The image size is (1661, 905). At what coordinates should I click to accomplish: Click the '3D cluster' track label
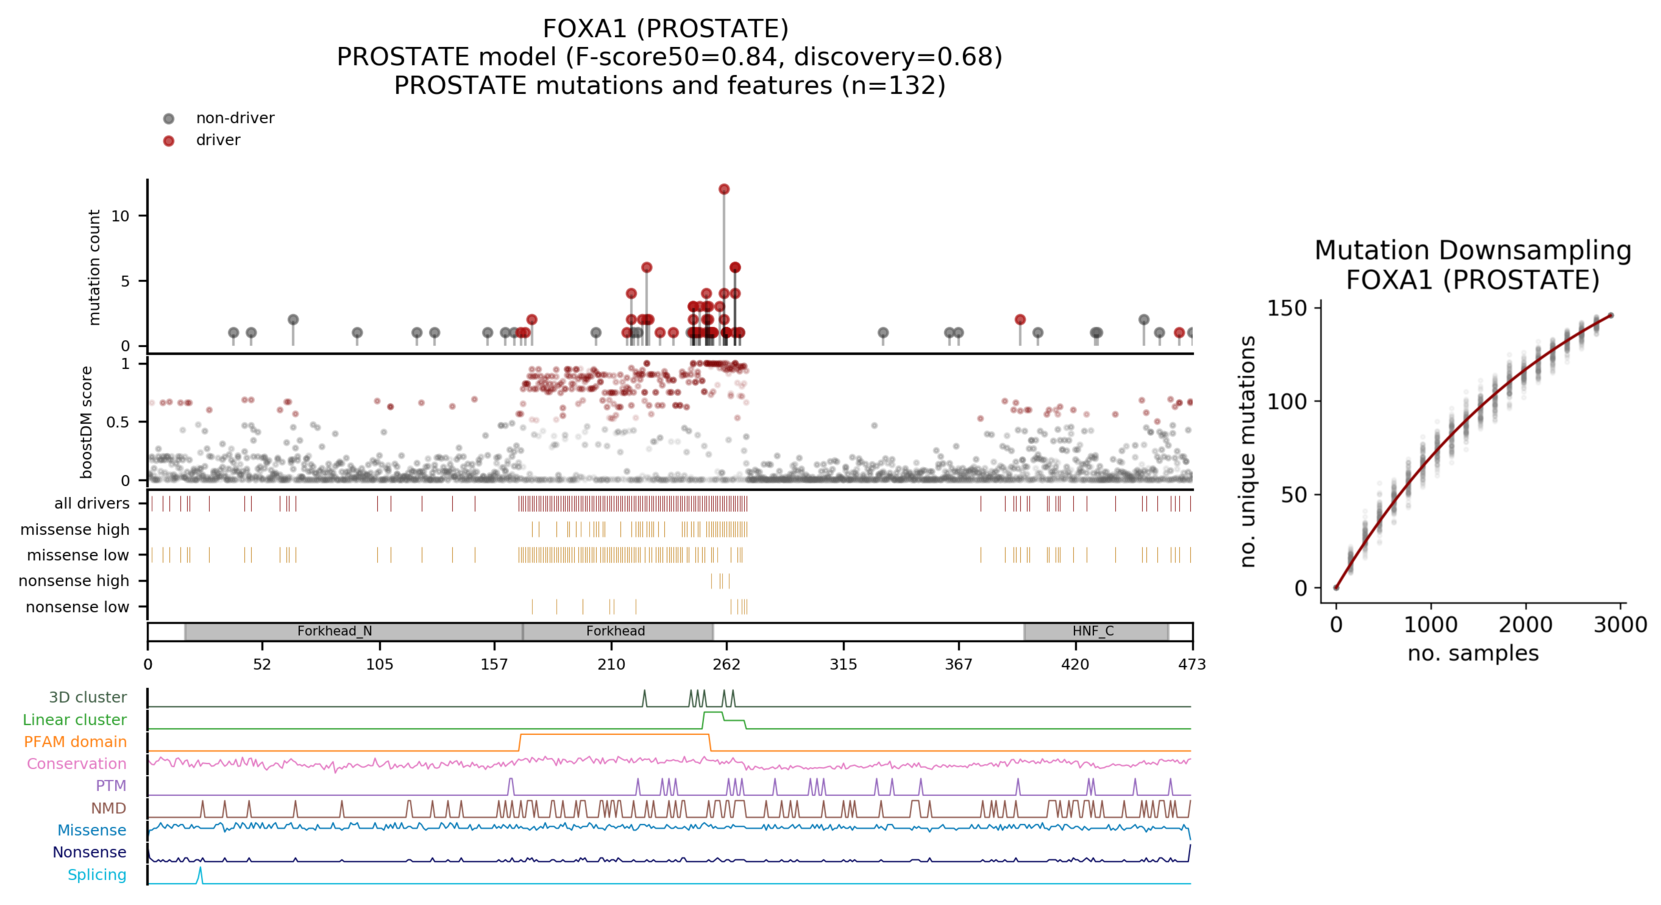pyautogui.click(x=88, y=698)
